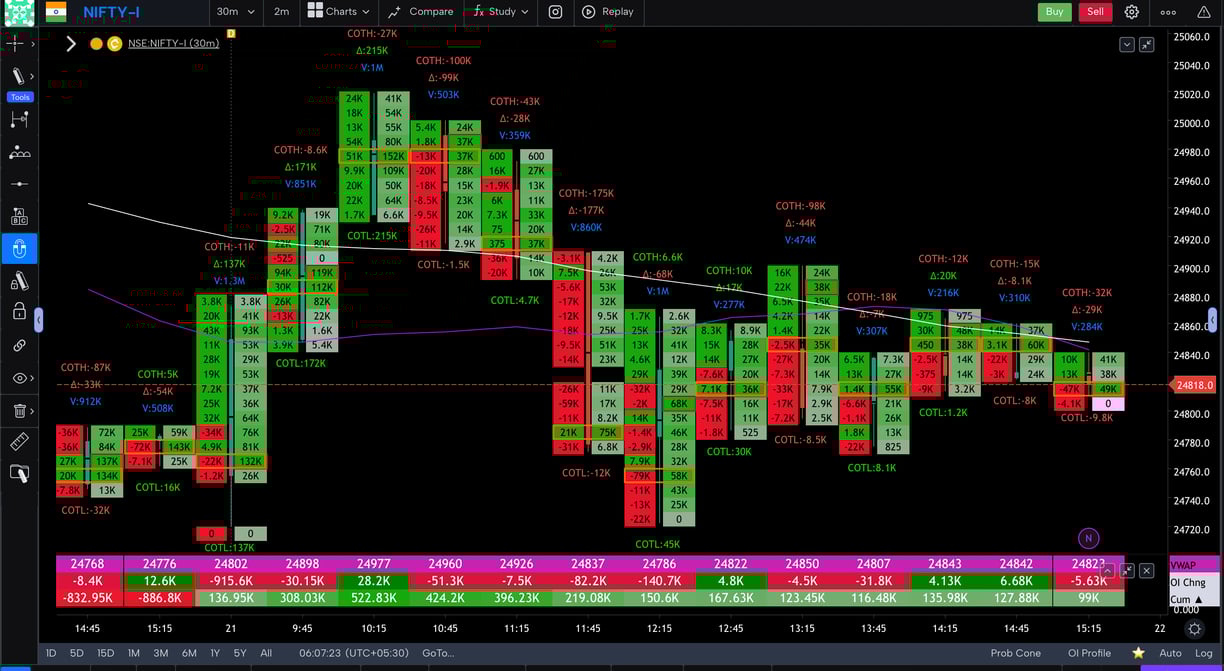Click the orange circle legend indicator
Screen dimensions: 1224x671
(96, 43)
